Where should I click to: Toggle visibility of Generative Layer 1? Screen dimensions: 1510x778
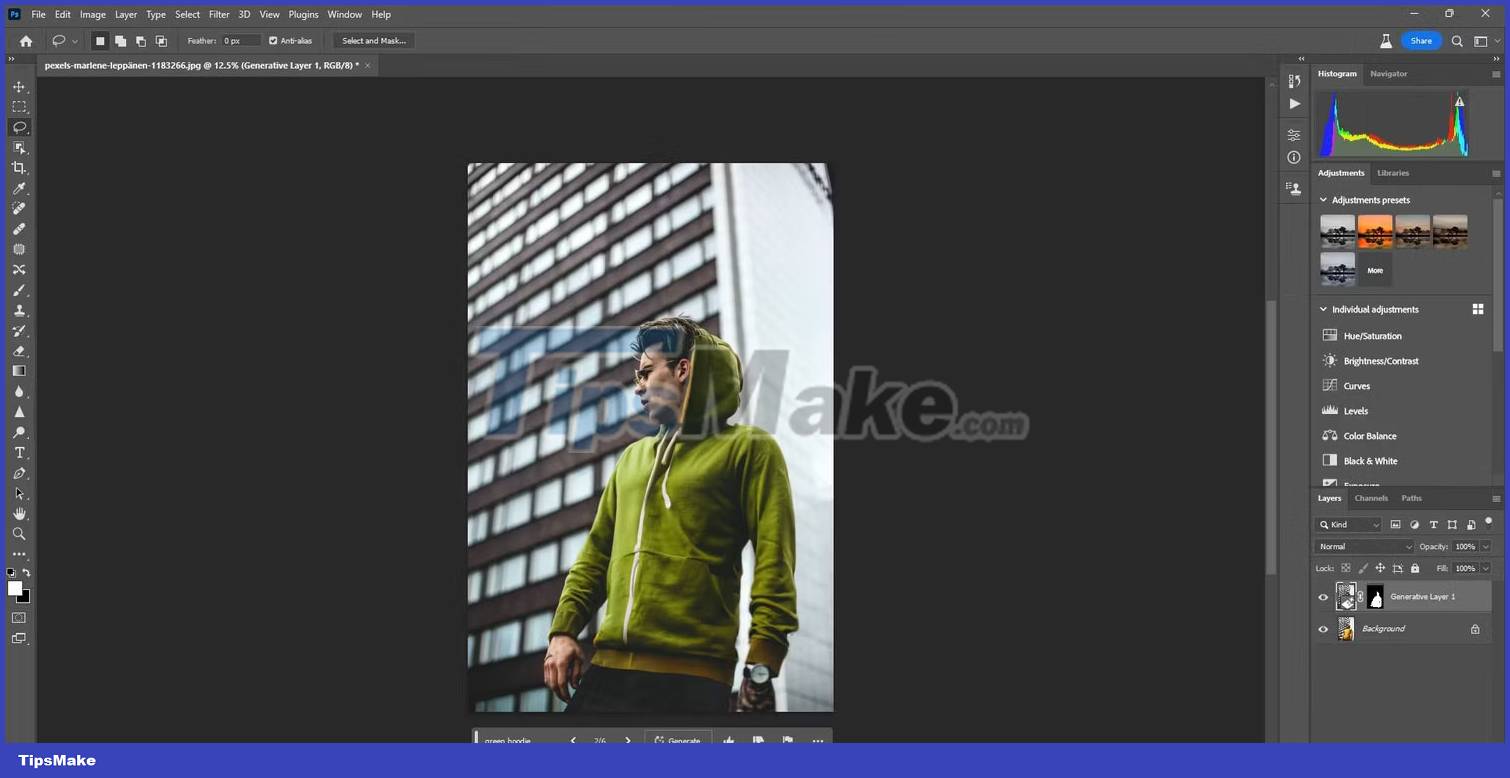click(x=1323, y=596)
